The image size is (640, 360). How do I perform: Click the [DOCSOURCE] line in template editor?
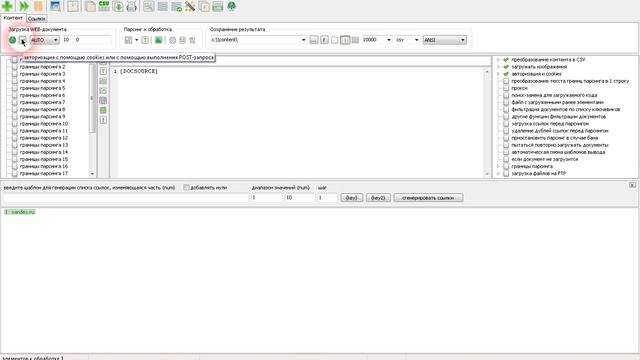139,71
